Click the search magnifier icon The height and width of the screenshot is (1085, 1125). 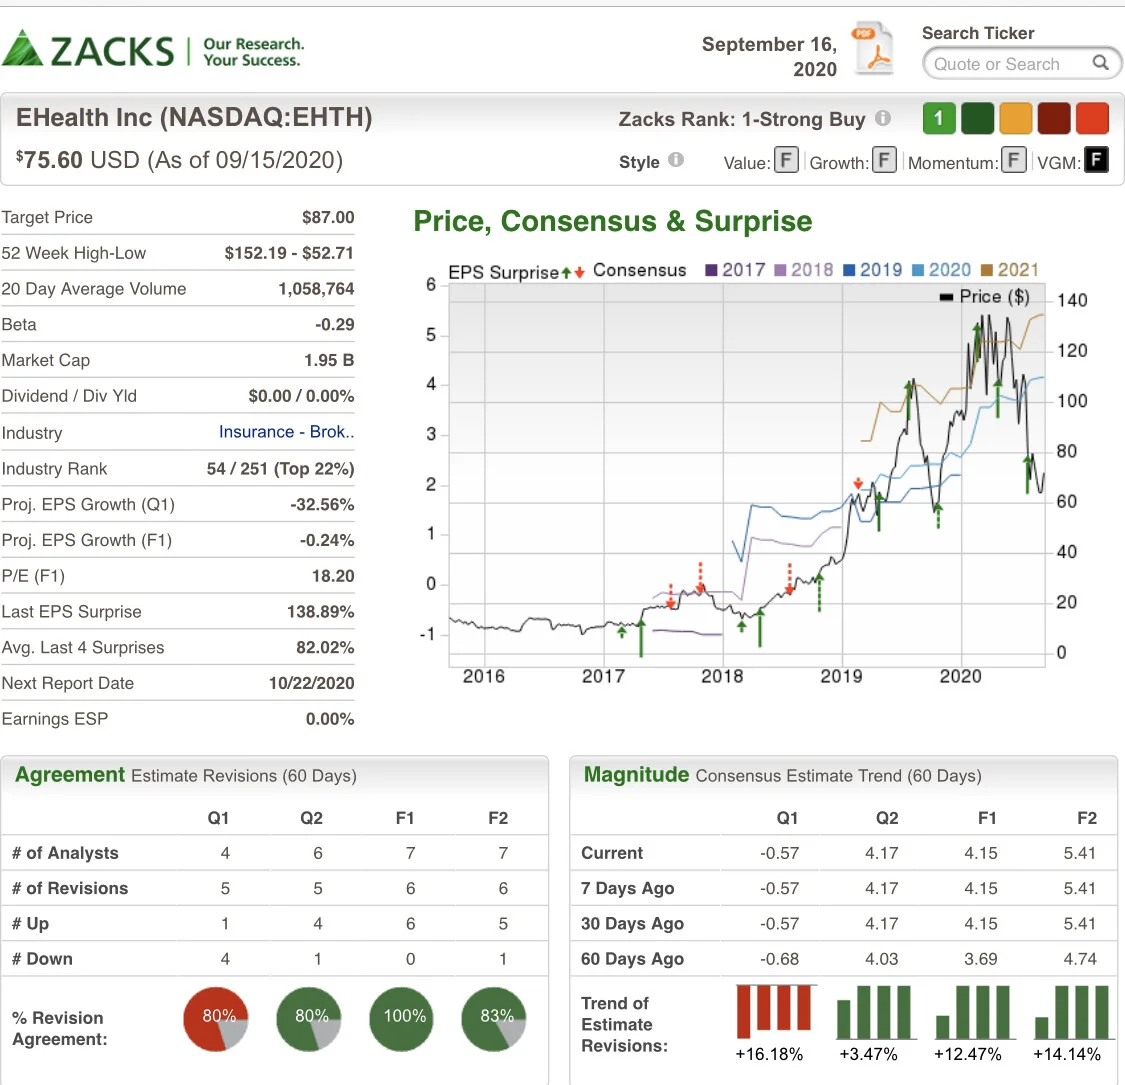tap(1100, 63)
